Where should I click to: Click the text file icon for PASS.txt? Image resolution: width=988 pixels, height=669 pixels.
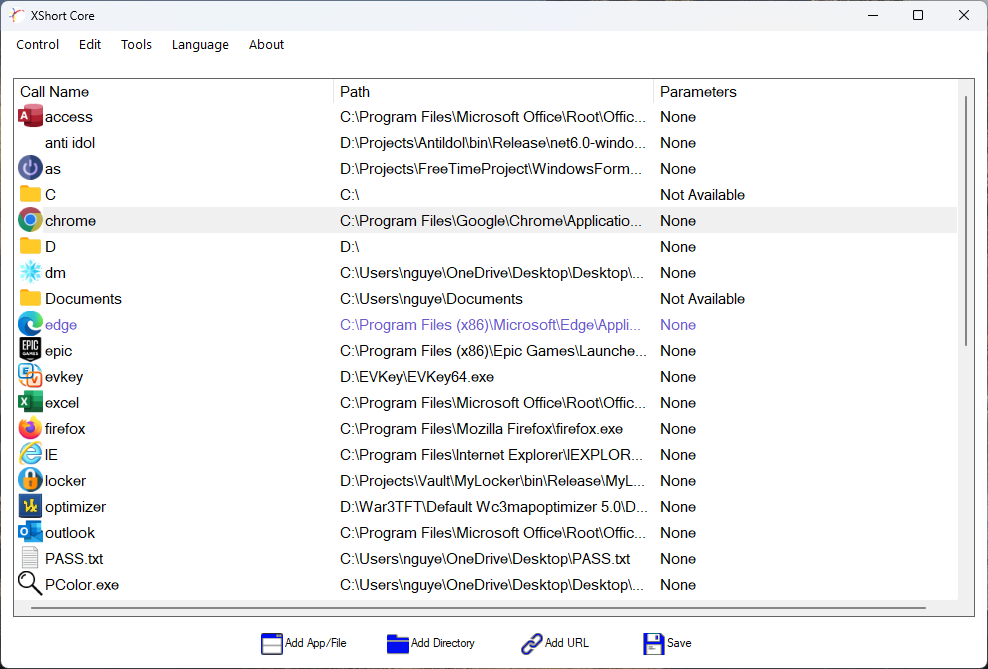pos(30,558)
